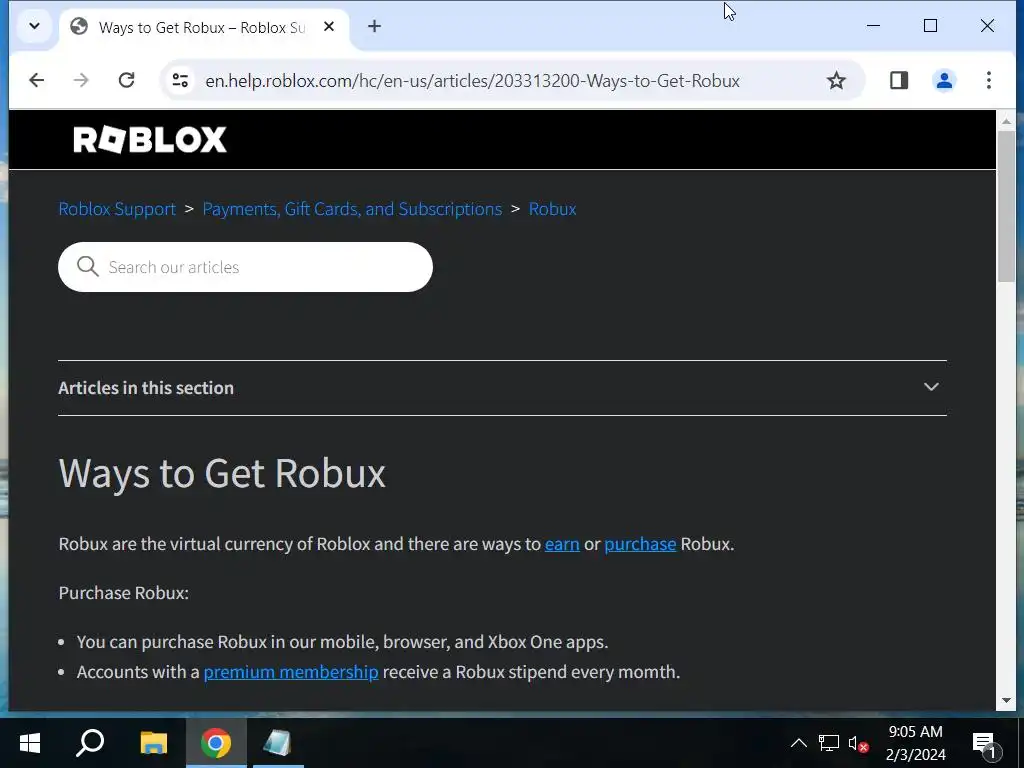1024x768 pixels.
Task: Click the URL in the address bar
Action: click(x=472, y=81)
